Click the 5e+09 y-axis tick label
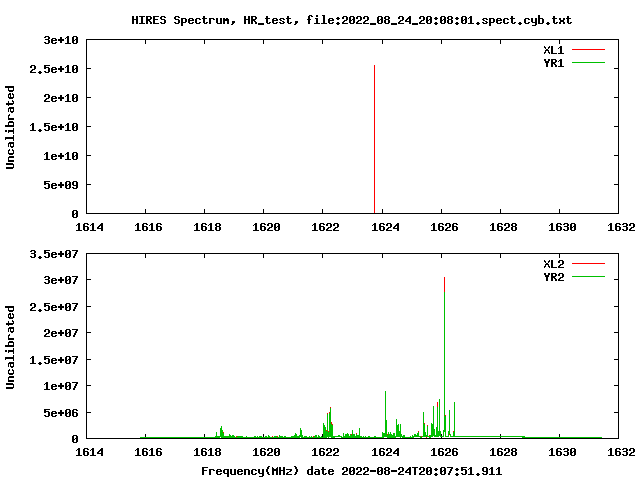Screen dimensions: 640x480 pos(61,185)
